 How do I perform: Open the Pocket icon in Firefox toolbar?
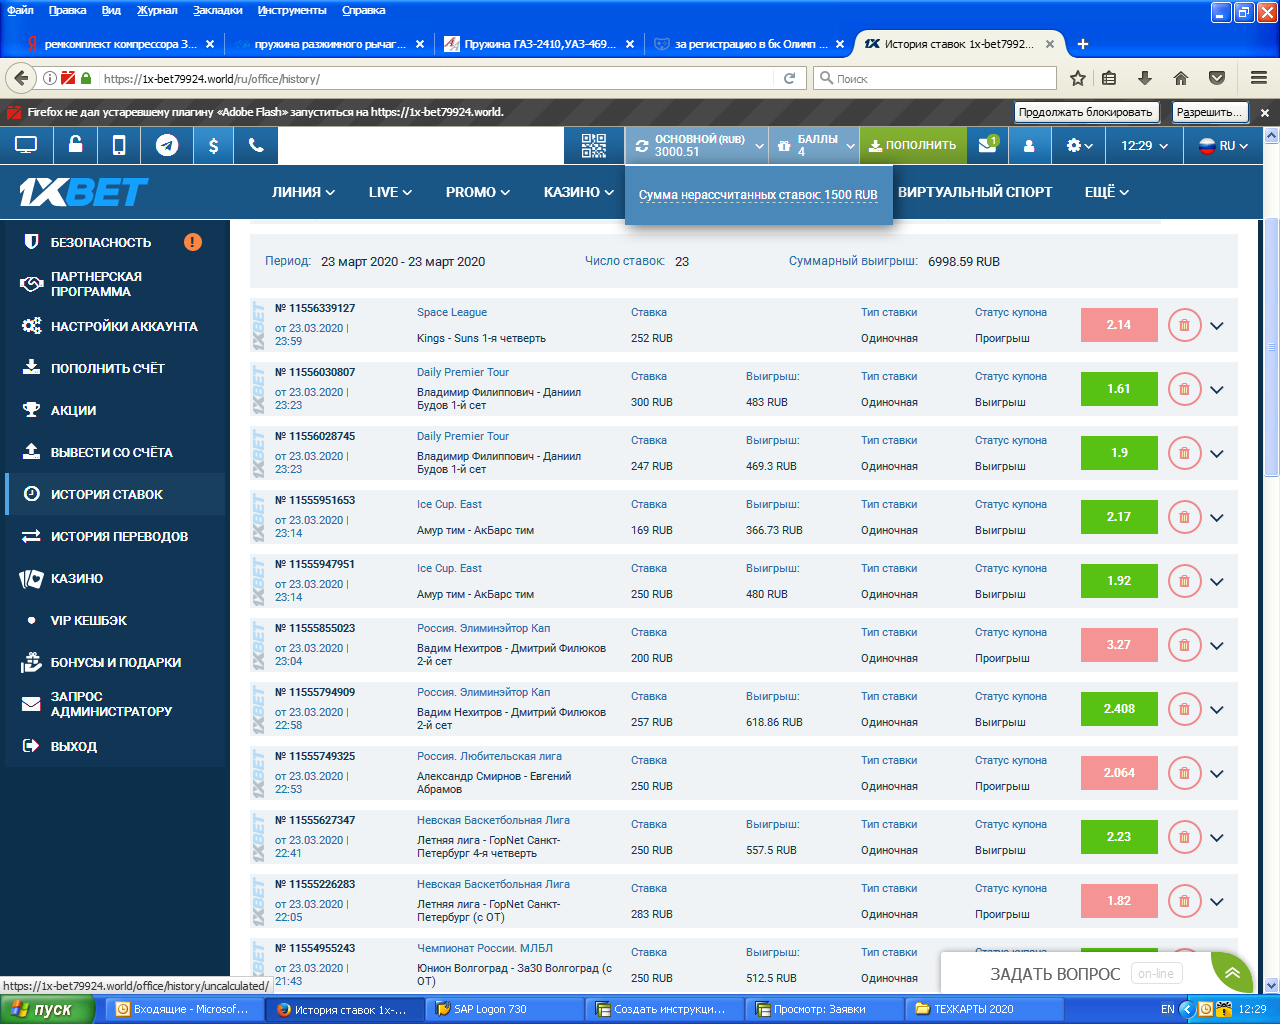coord(1217,78)
